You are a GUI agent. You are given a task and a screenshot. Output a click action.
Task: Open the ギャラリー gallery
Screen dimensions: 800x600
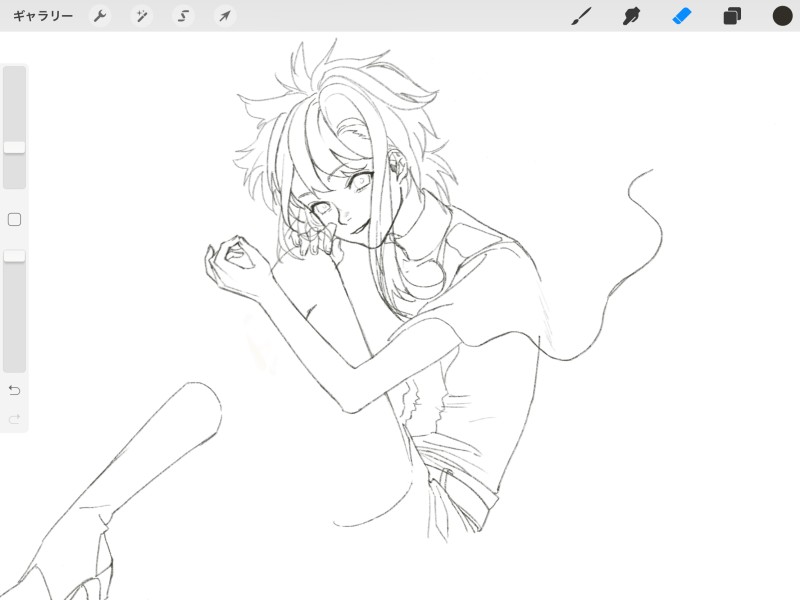(x=43, y=16)
